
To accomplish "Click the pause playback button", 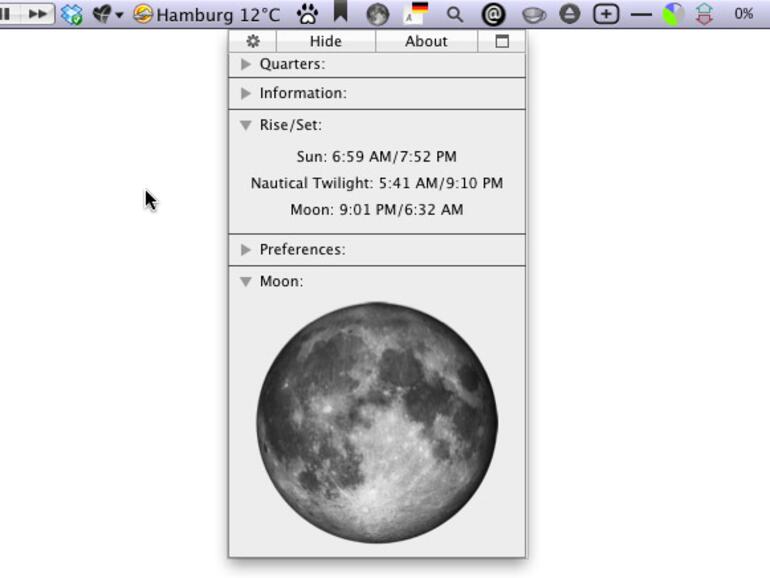I will (x=6, y=14).
